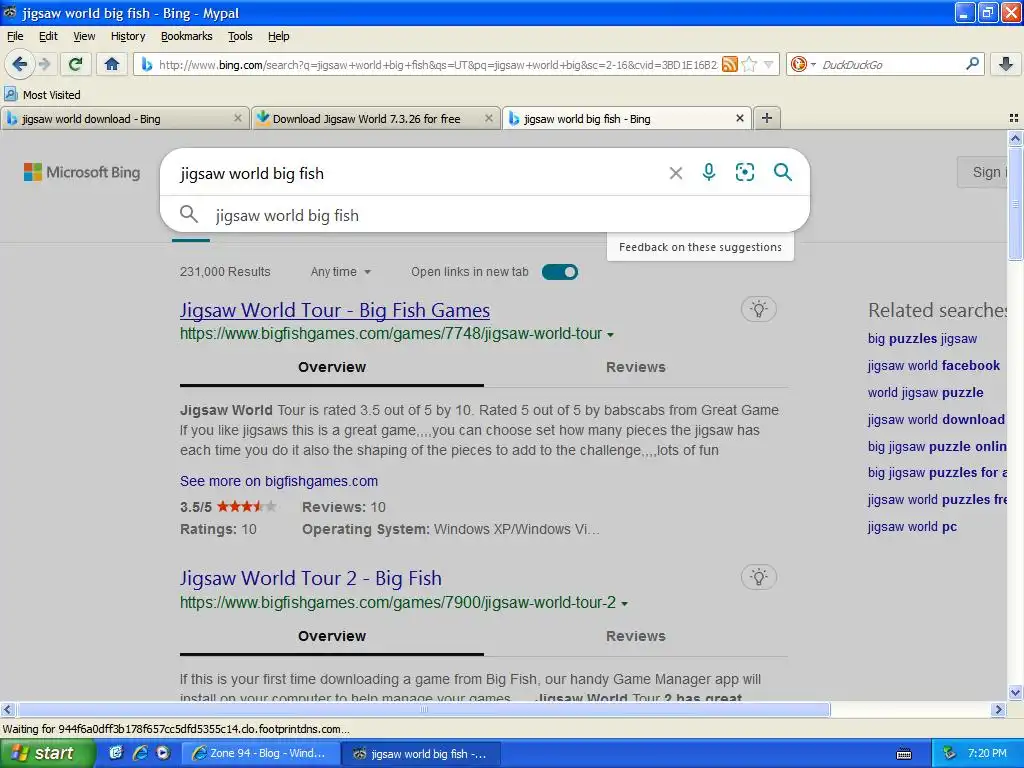Screen dimensions: 1024x768
Task: Click the horizontal scrollbar thumb
Action: pyautogui.click(x=423, y=709)
